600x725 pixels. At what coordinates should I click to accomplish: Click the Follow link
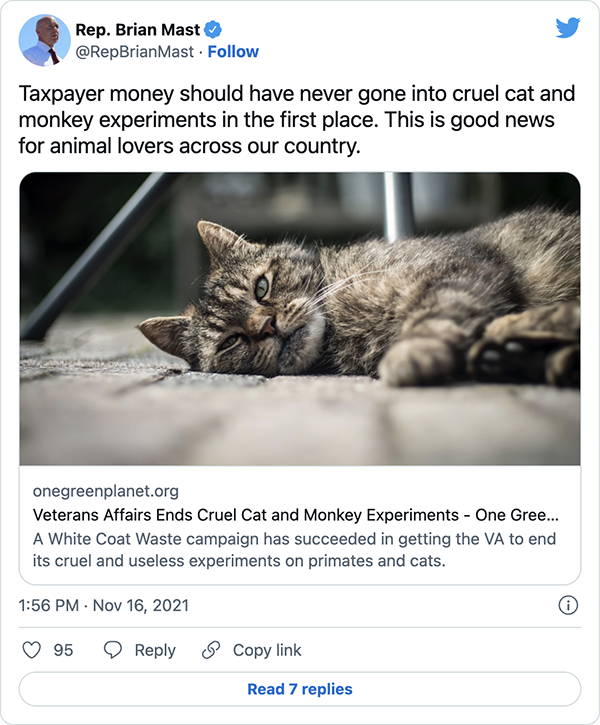pyautogui.click(x=233, y=52)
